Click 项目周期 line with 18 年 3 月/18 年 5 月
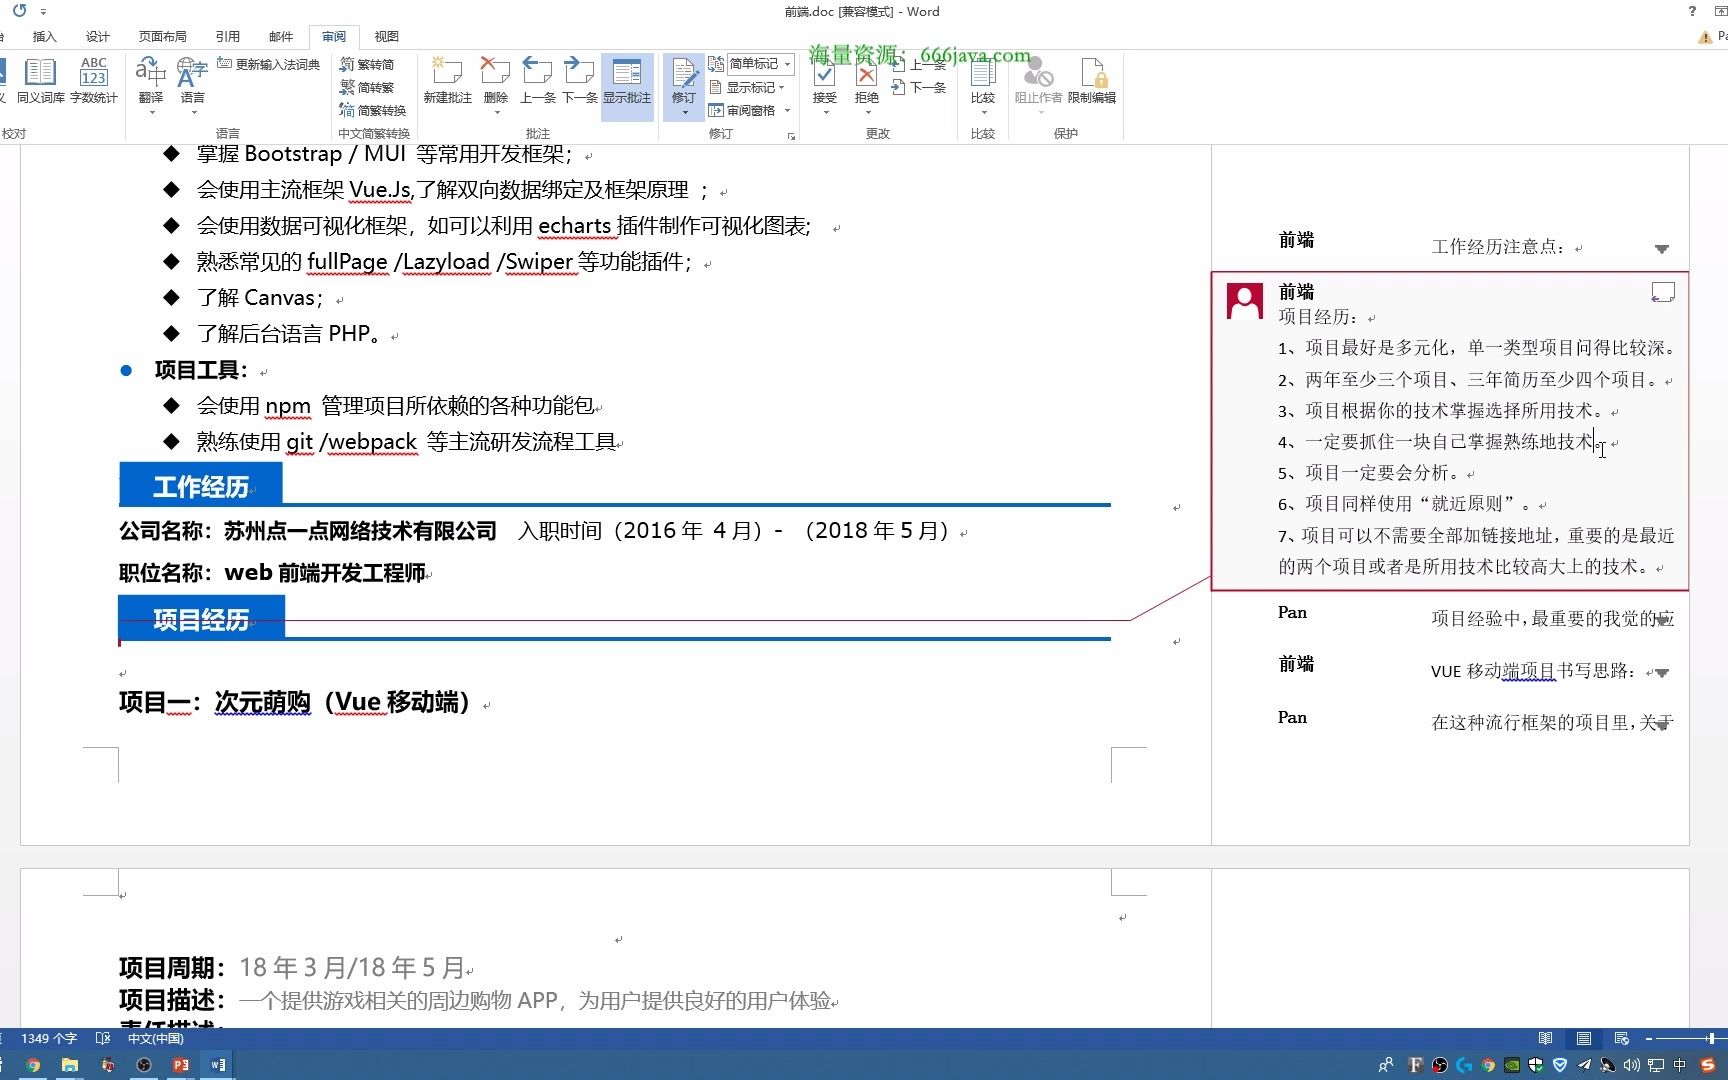This screenshot has width=1728, height=1080. click(x=292, y=967)
